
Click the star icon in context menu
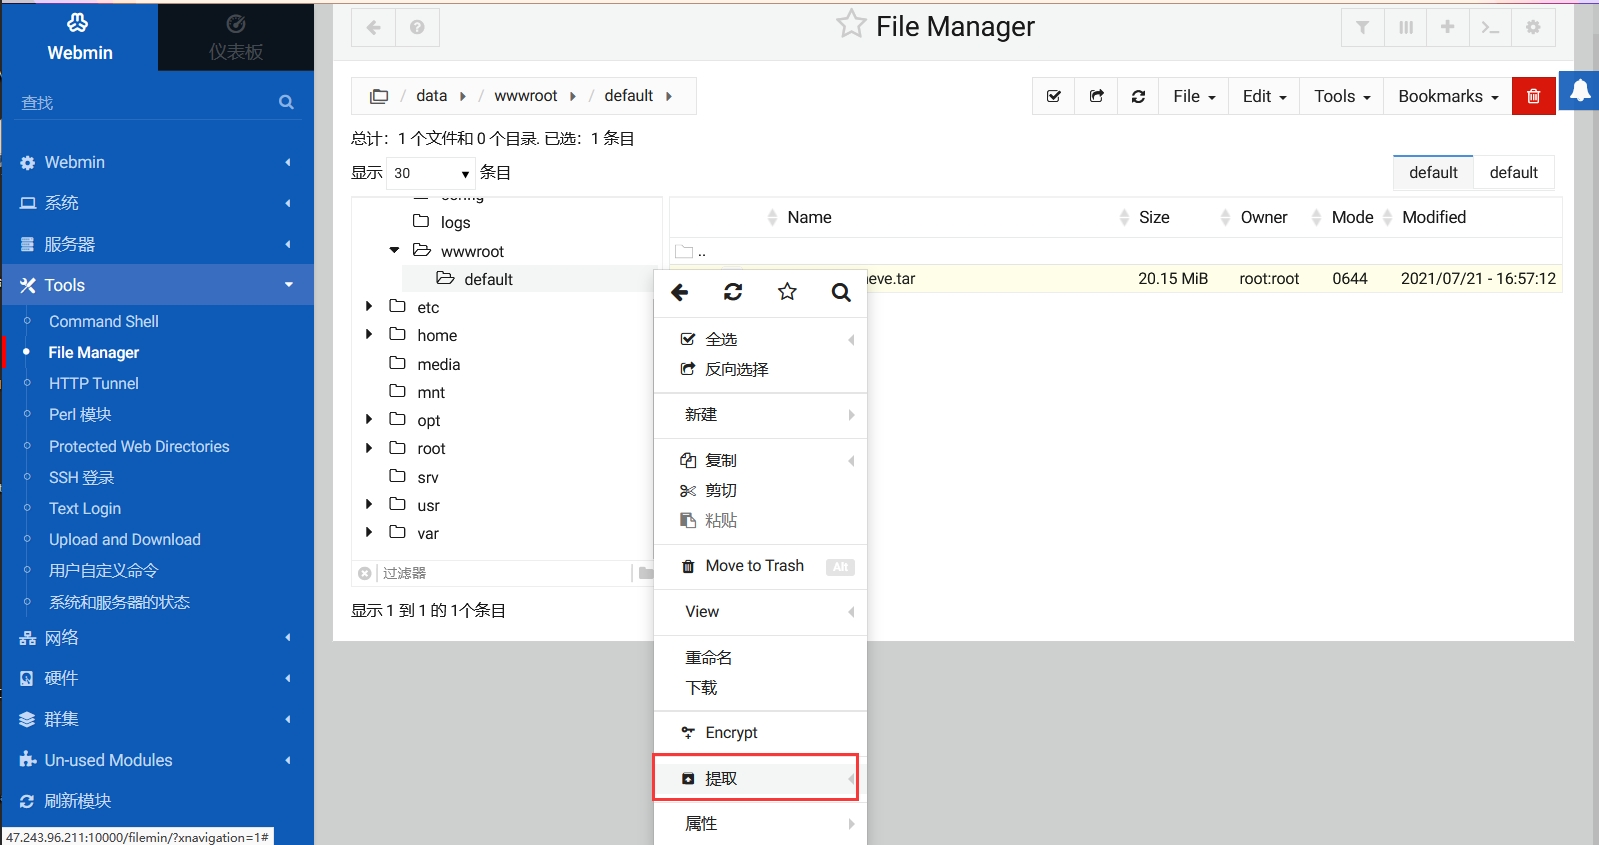[x=787, y=292]
